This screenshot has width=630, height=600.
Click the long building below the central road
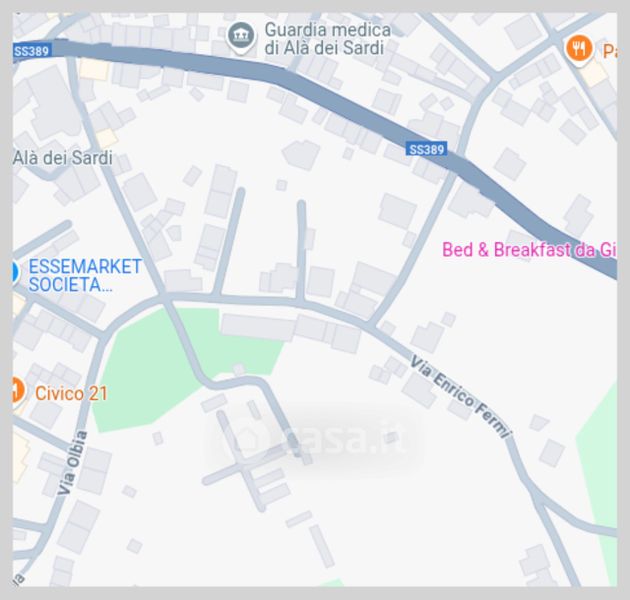click(258, 327)
